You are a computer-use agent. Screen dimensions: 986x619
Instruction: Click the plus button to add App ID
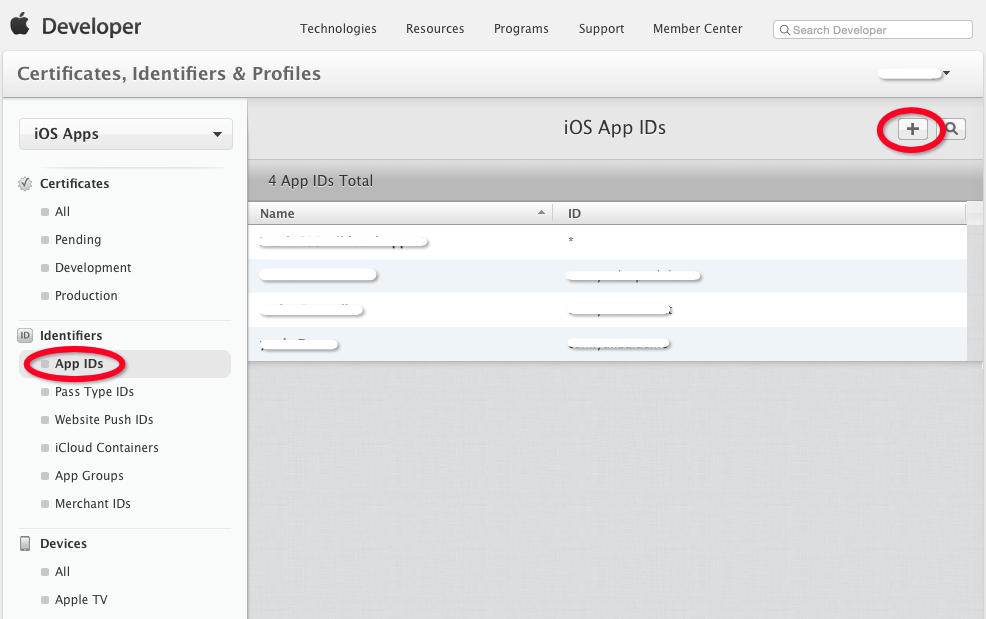pyautogui.click(x=912, y=129)
